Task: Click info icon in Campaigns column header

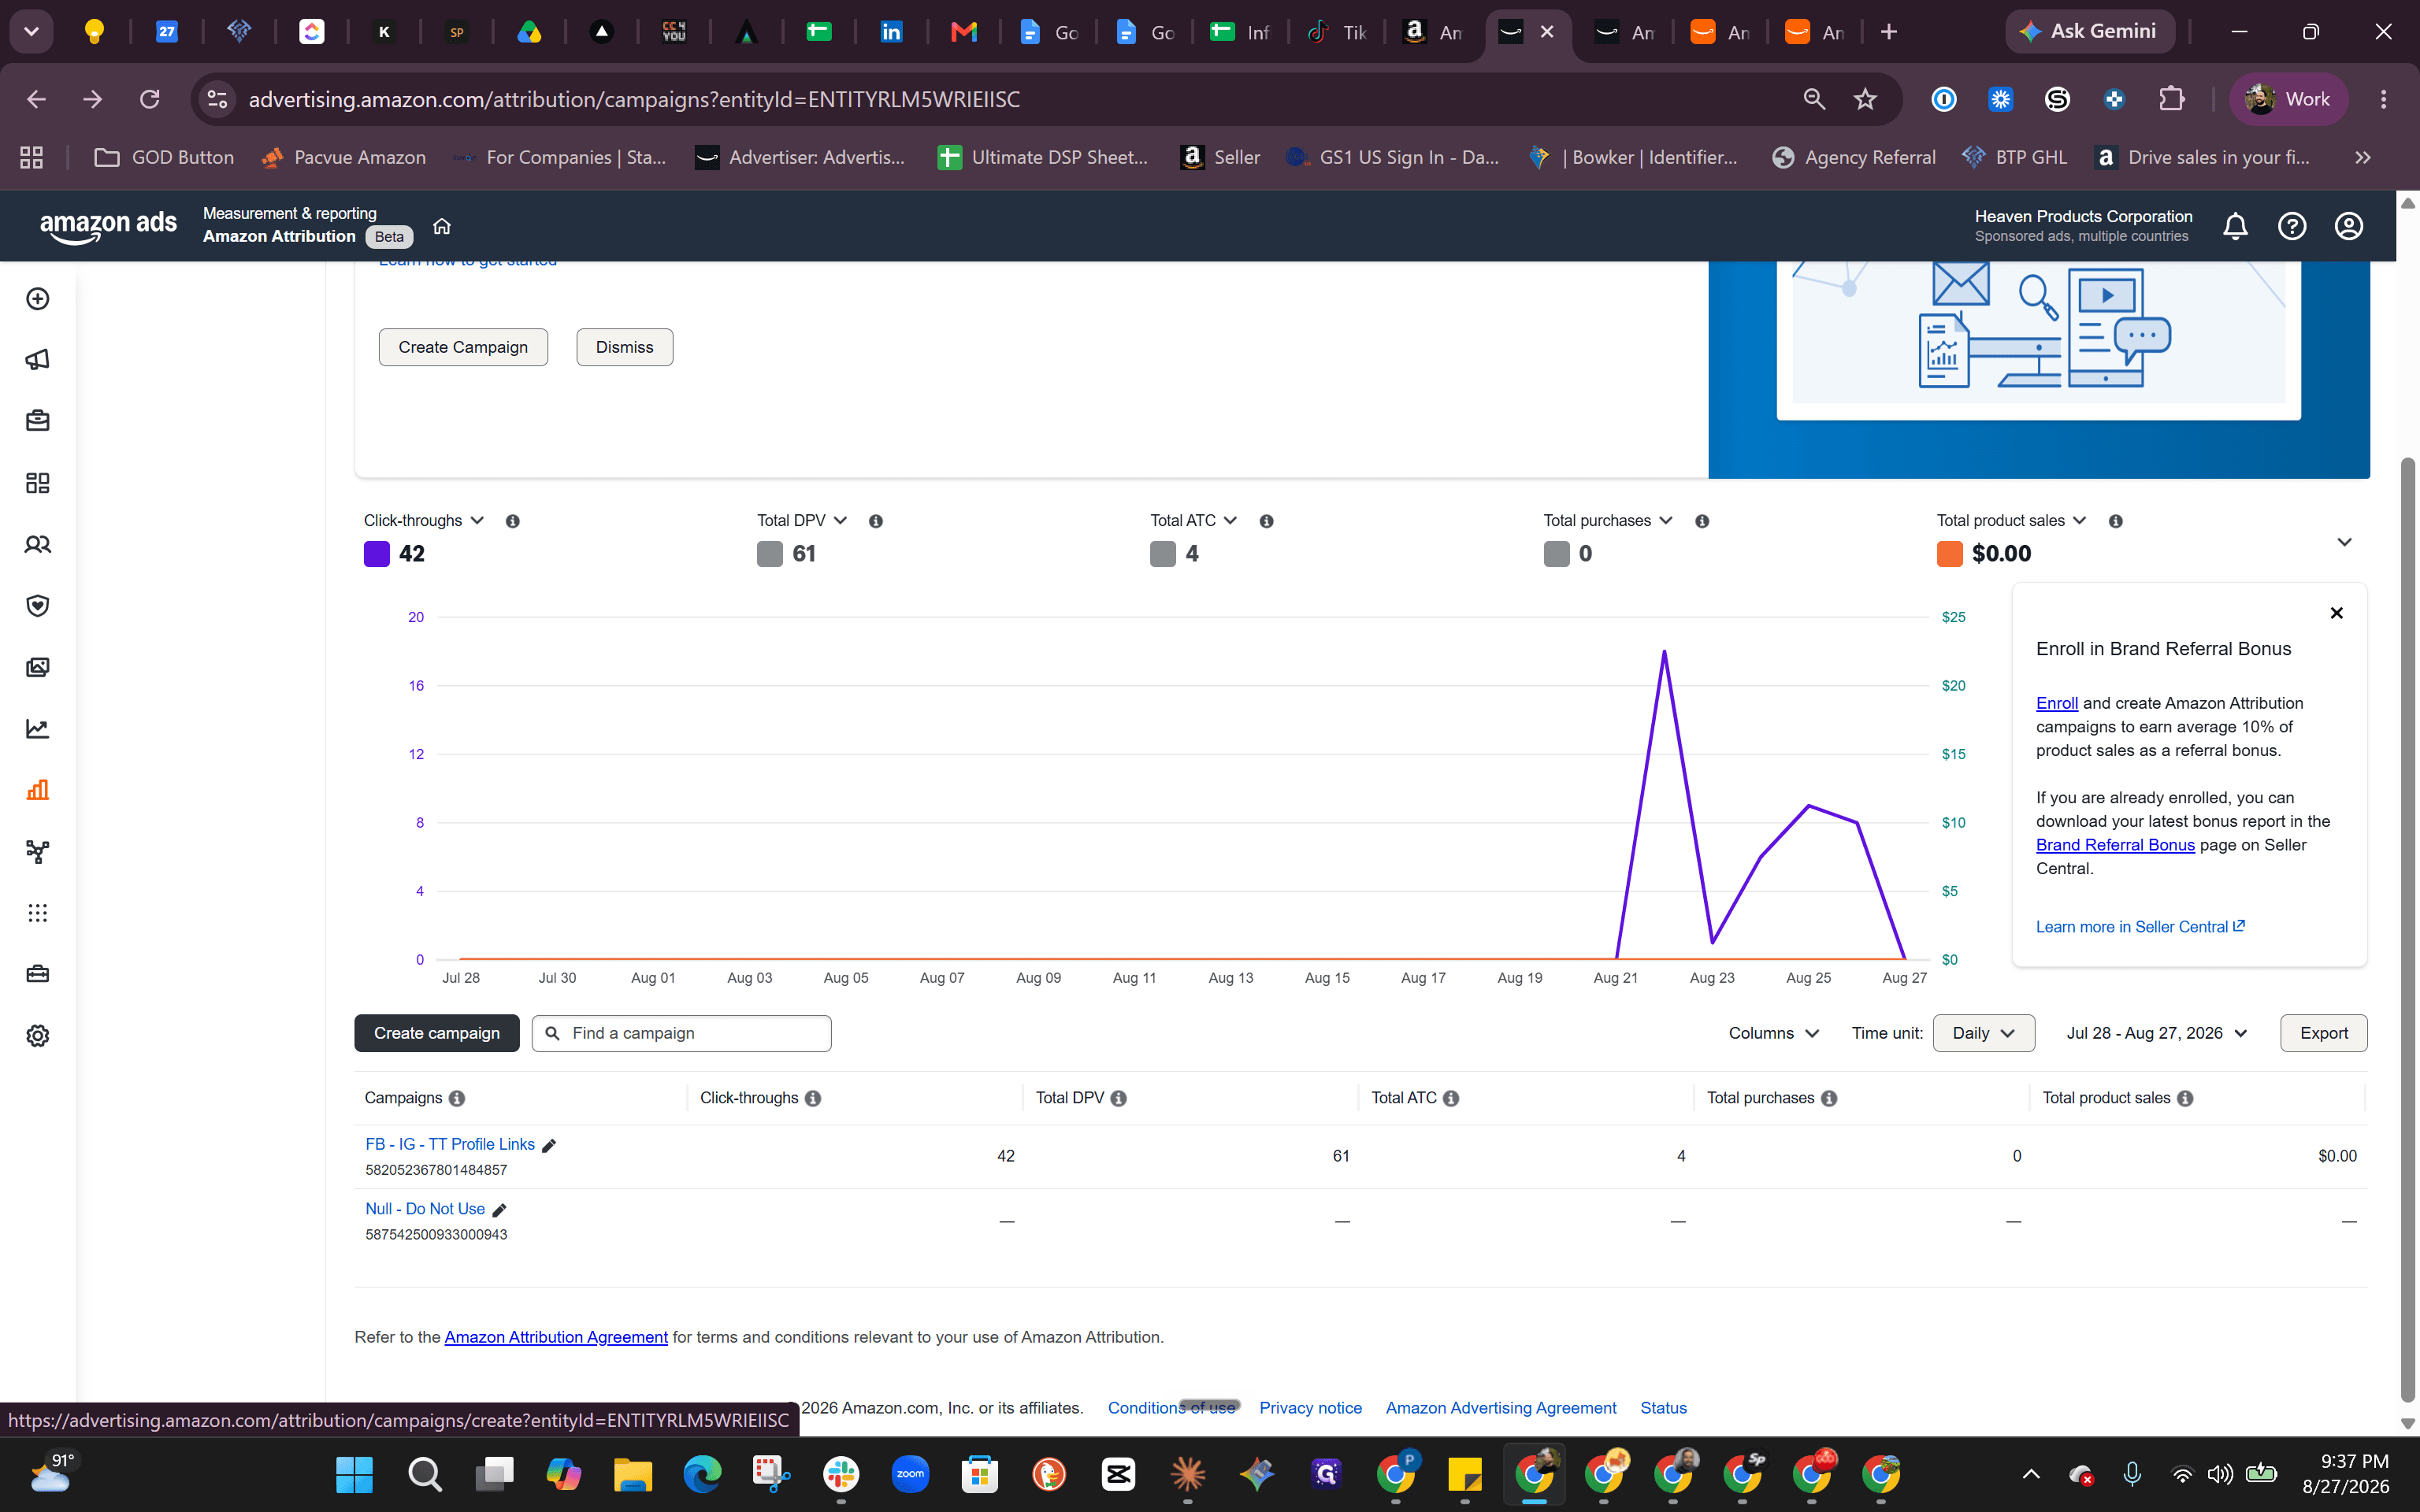Action: [x=457, y=1098]
